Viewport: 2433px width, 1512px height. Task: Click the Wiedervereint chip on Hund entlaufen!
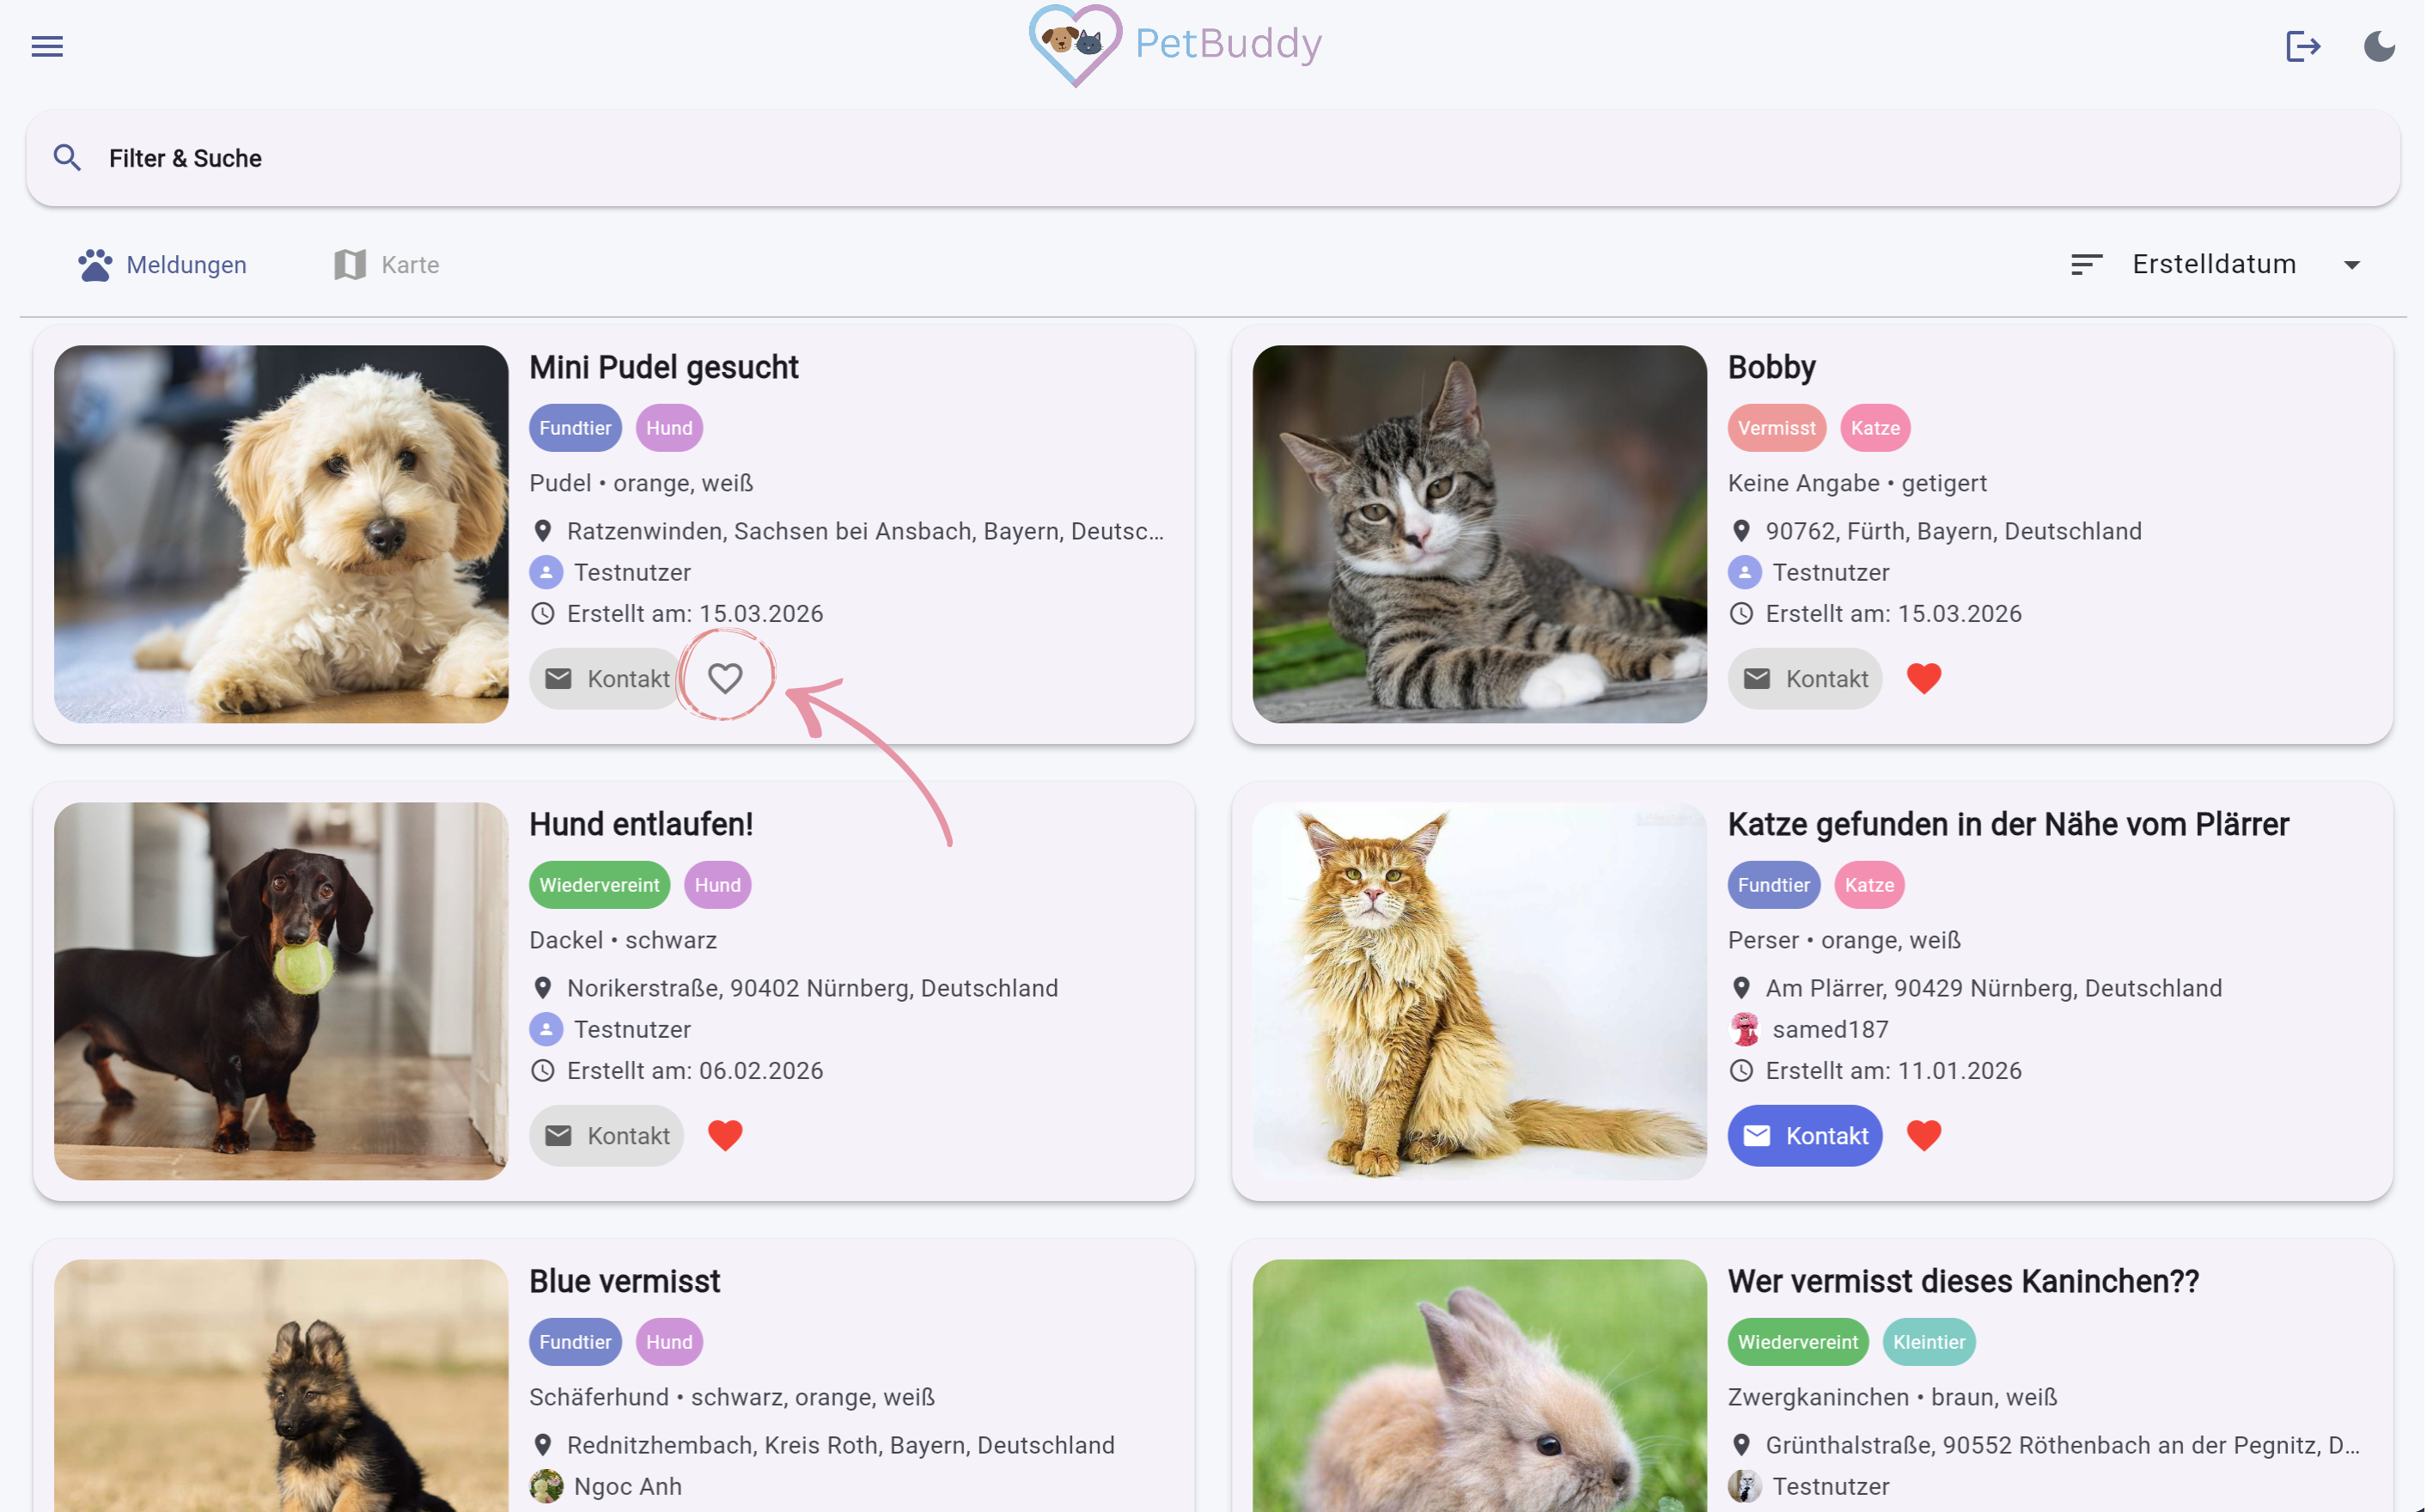599,885
